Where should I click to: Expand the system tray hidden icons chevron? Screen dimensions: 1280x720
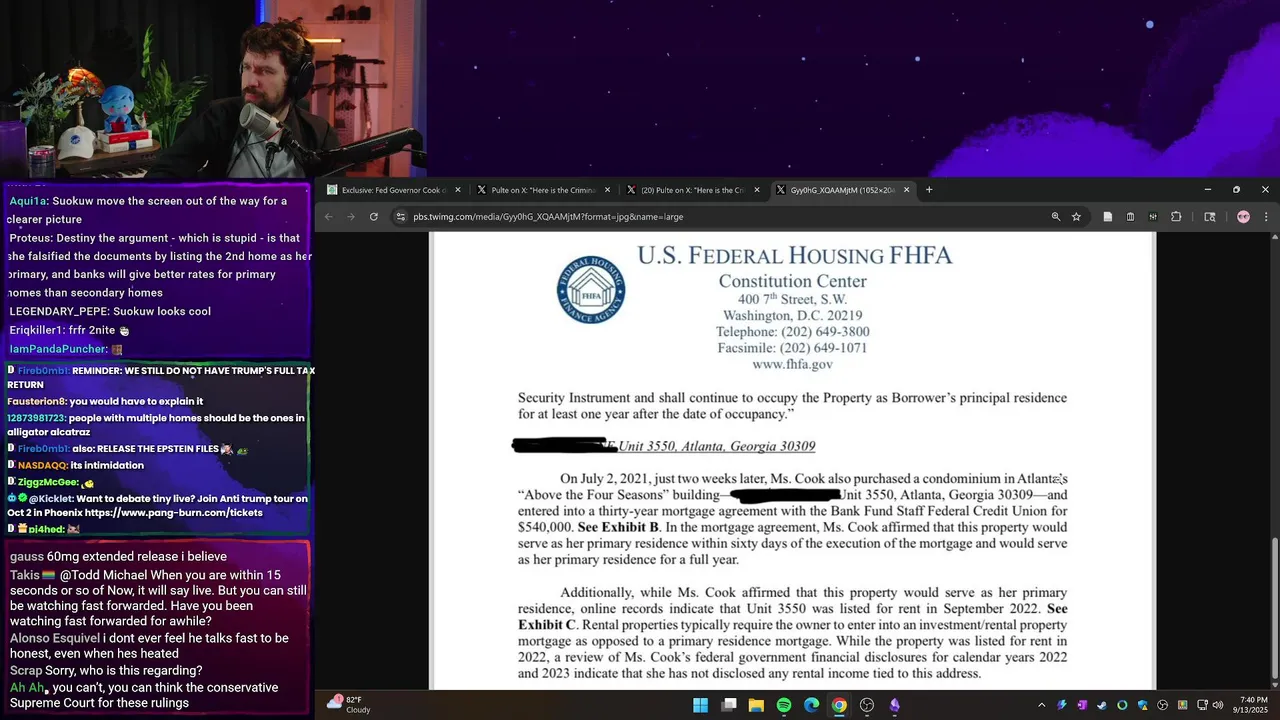coord(1041,705)
